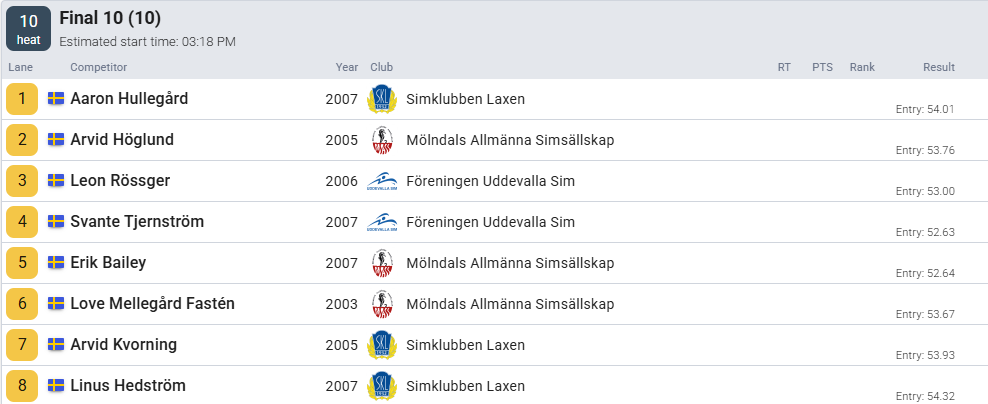Click the heat 10 badge icon
The height and width of the screenshot is (404, 988).
[x=28, y=28]
